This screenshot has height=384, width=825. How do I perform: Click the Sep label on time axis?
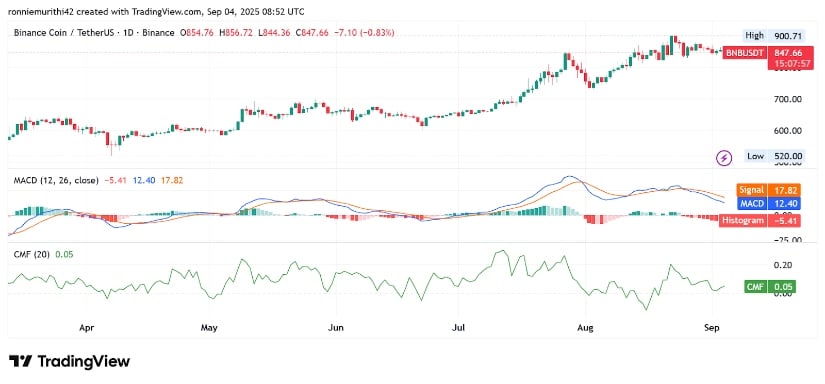[x=711, y=328]
